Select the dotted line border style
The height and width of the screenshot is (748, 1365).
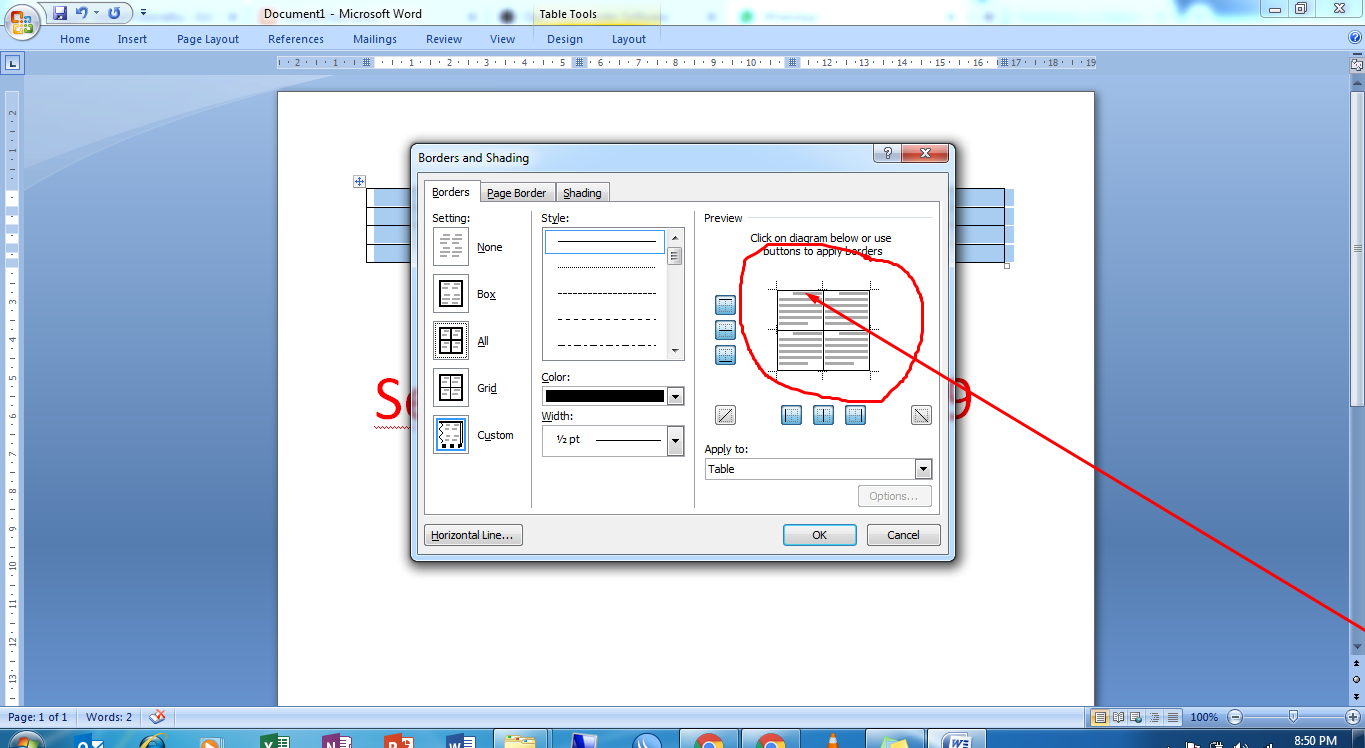[606, 267]
